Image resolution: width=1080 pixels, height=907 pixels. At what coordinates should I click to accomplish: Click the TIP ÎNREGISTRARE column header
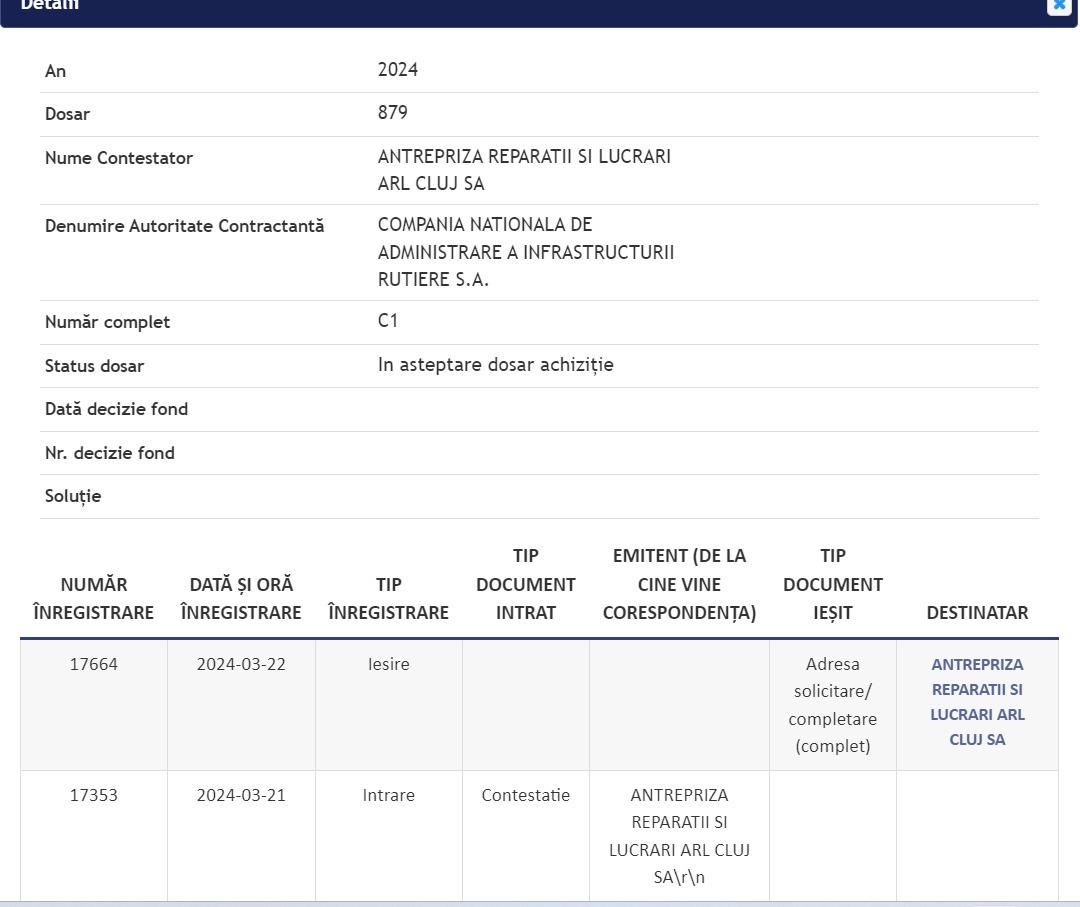388,598
